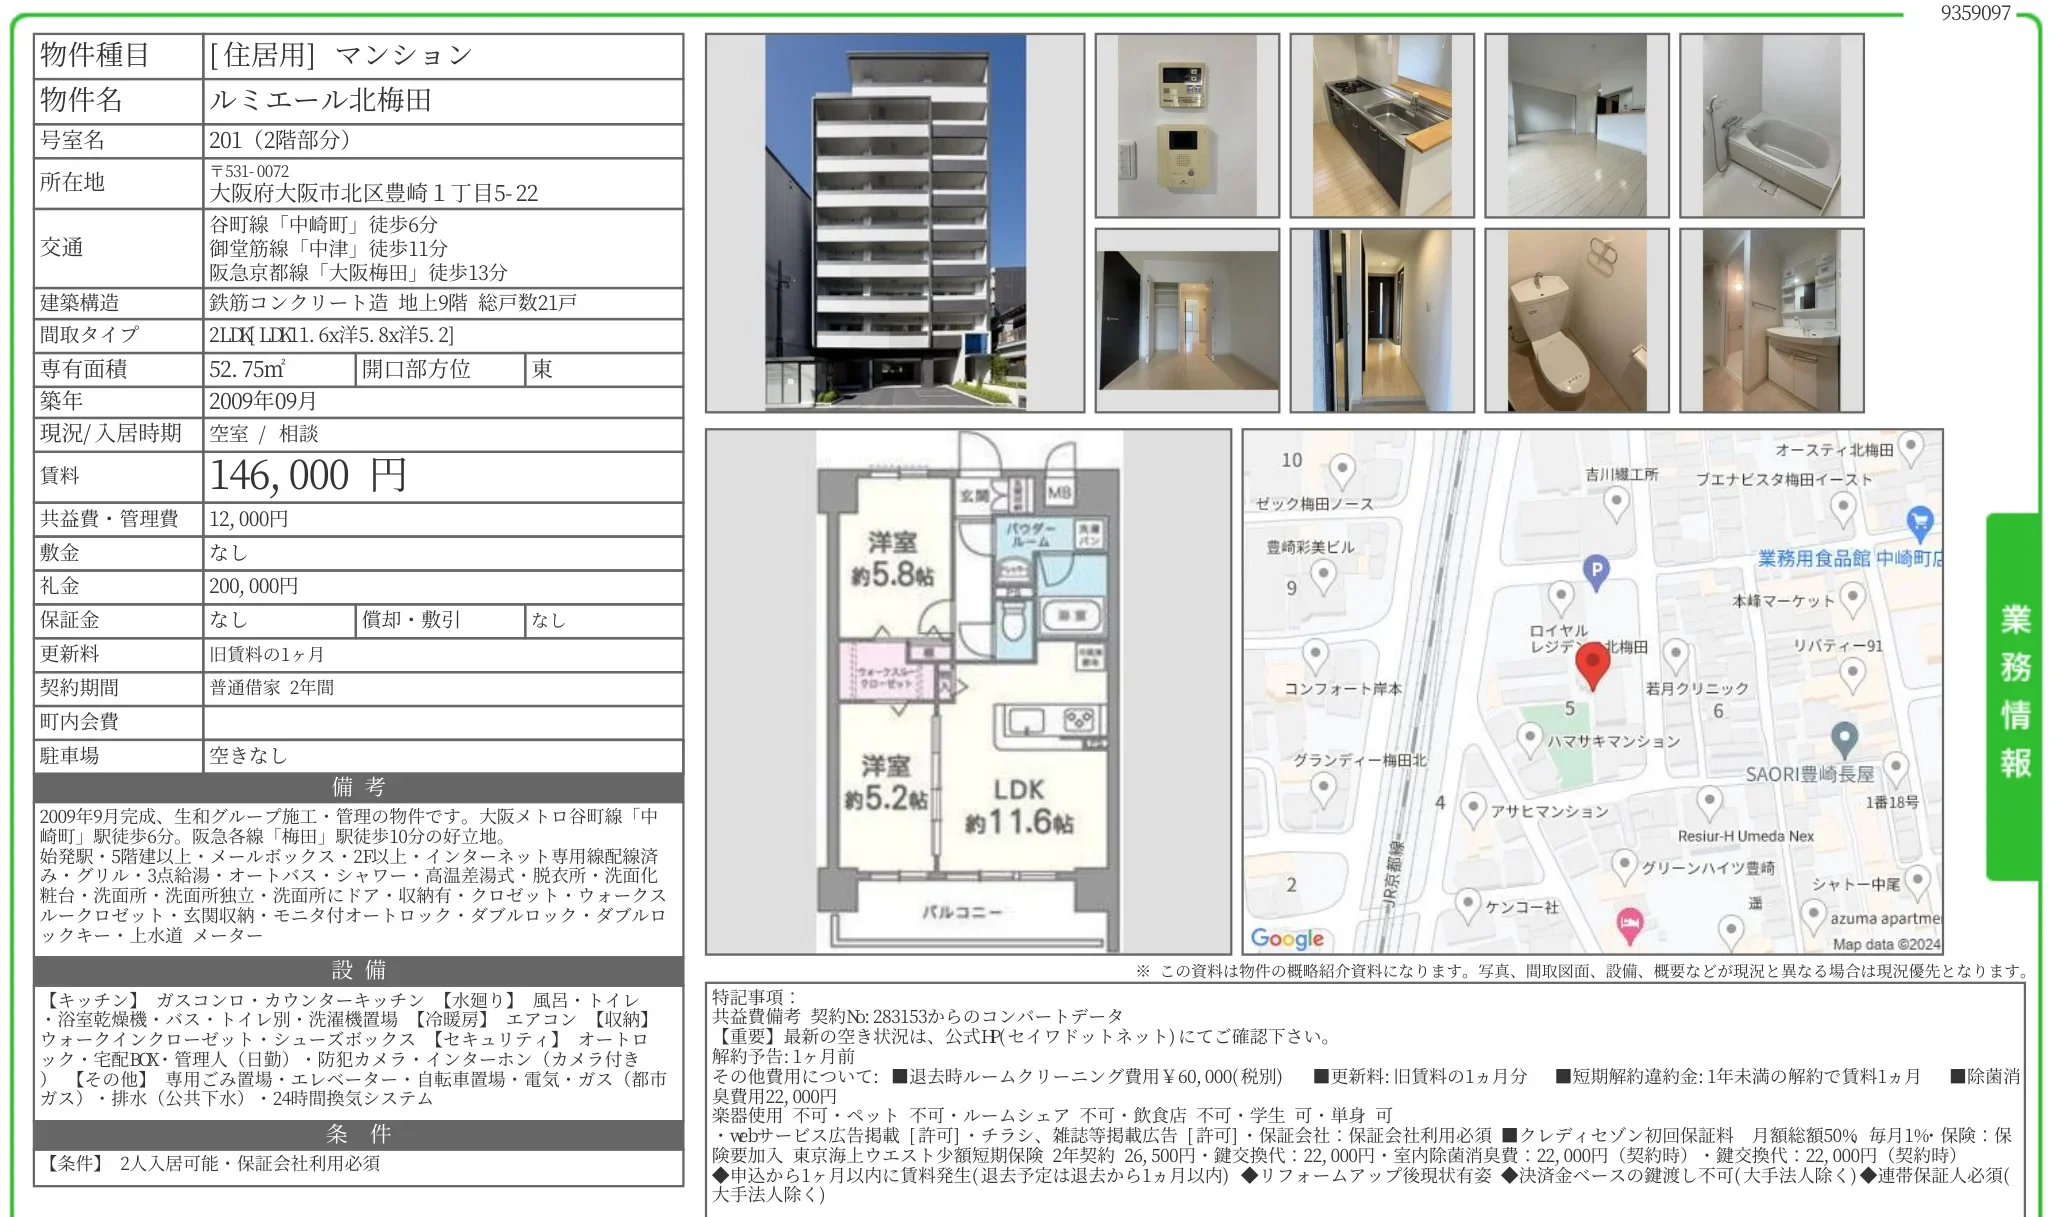Click the Google logo on the map

click(1287, 938)
